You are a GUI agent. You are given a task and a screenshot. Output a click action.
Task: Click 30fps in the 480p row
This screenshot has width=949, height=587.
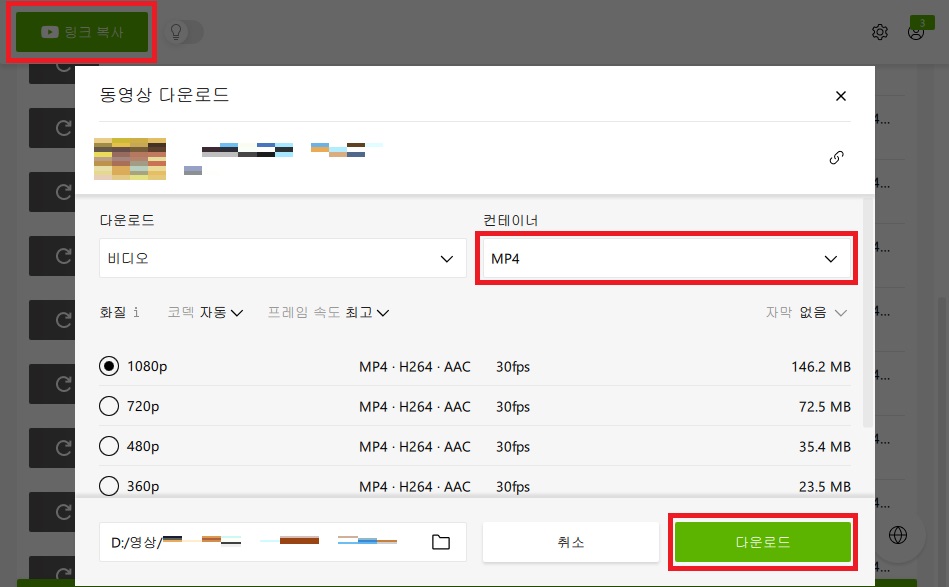513,447
